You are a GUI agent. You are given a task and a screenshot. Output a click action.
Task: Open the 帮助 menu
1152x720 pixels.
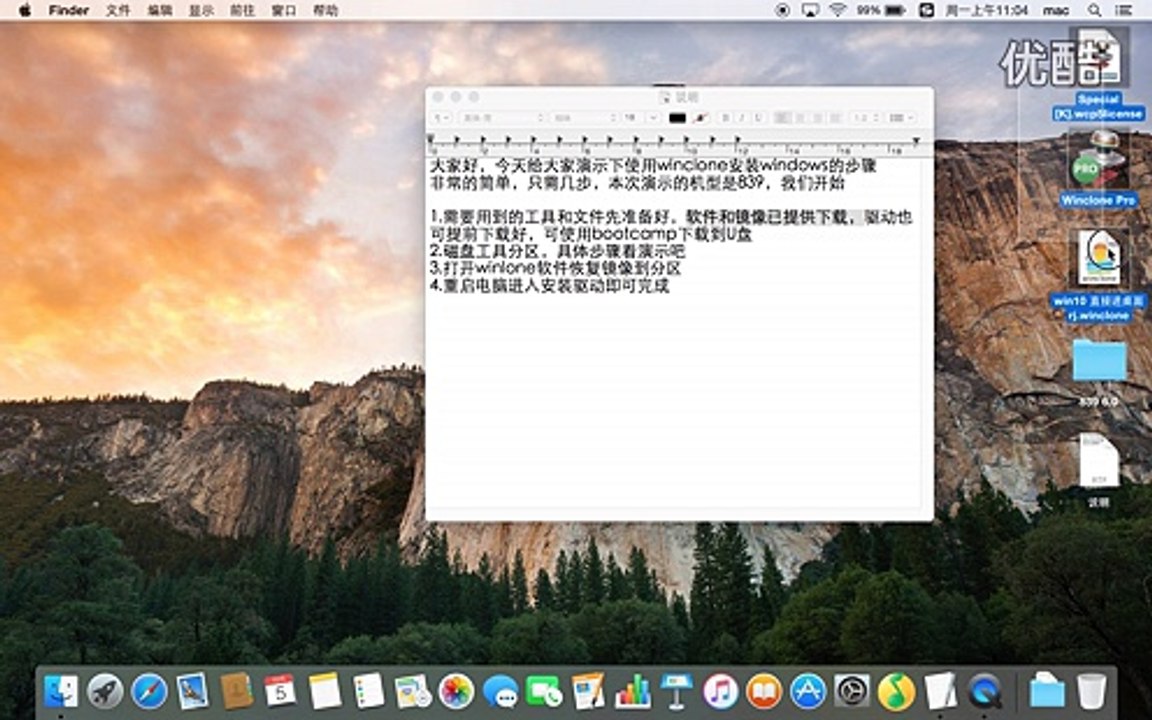[x=325, y=10]
